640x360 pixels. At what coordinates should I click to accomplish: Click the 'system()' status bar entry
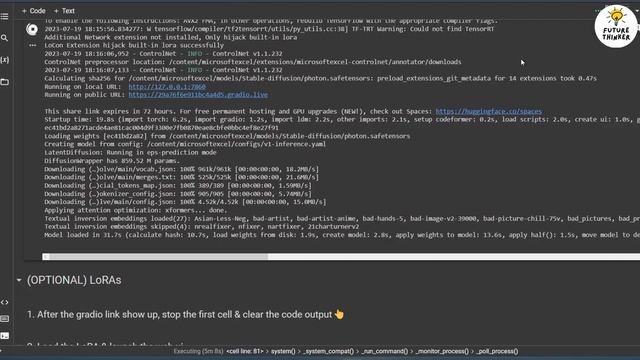click(283, 351)
